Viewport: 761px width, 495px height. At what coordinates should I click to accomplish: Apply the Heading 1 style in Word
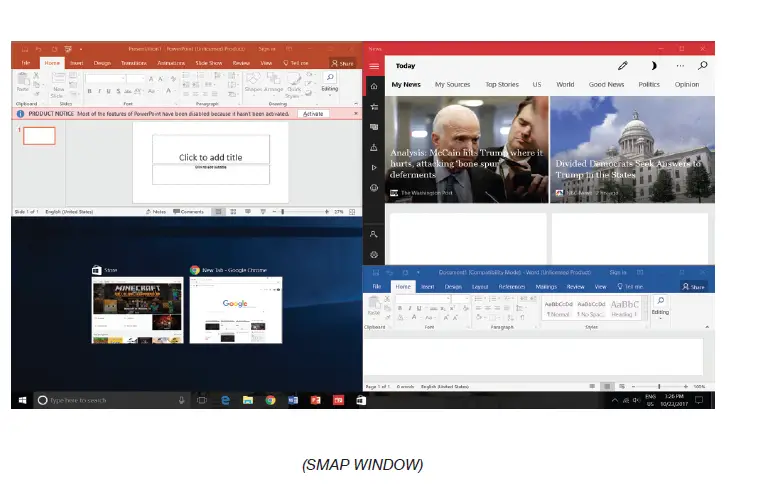click(625, 309)
